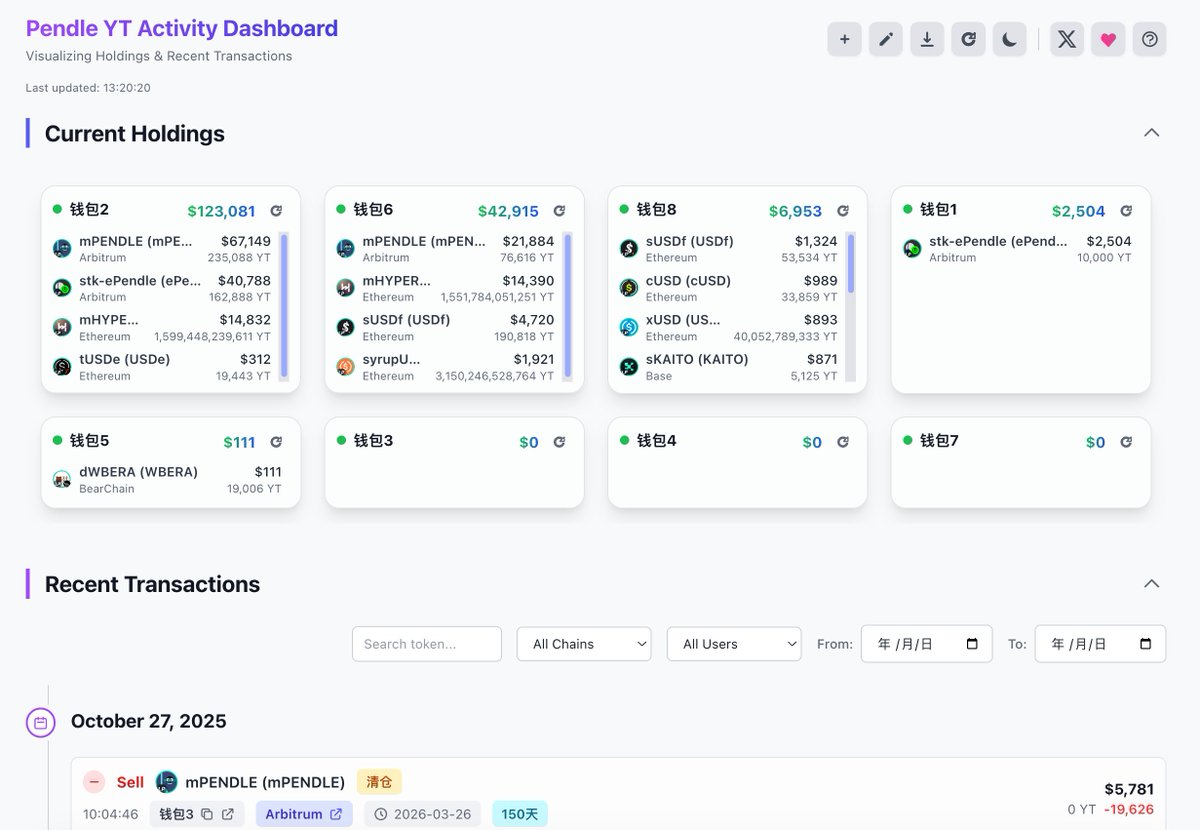Open the help question mark icon
The width and height of the screenshot is (1200, 830).
click(1149, 40)
